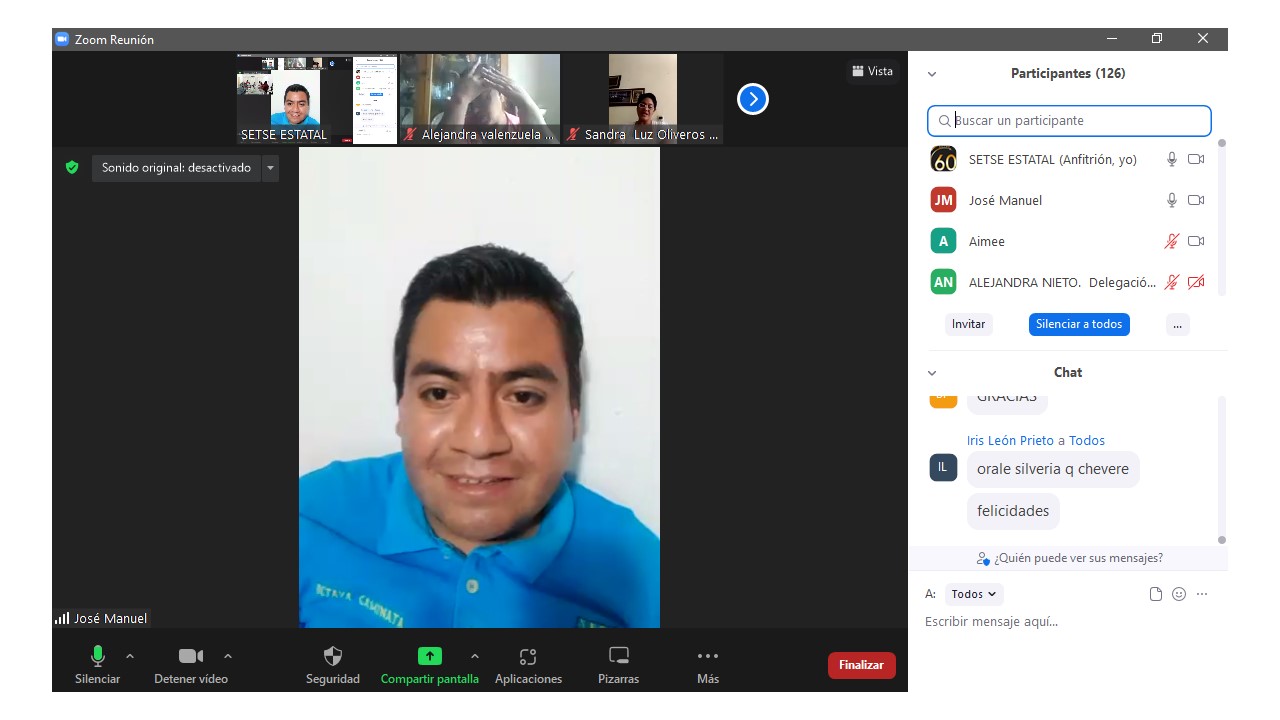1280x720 pixels.
Task: Mute microphone with Silenciar button
Action: [x=98, y=657]
